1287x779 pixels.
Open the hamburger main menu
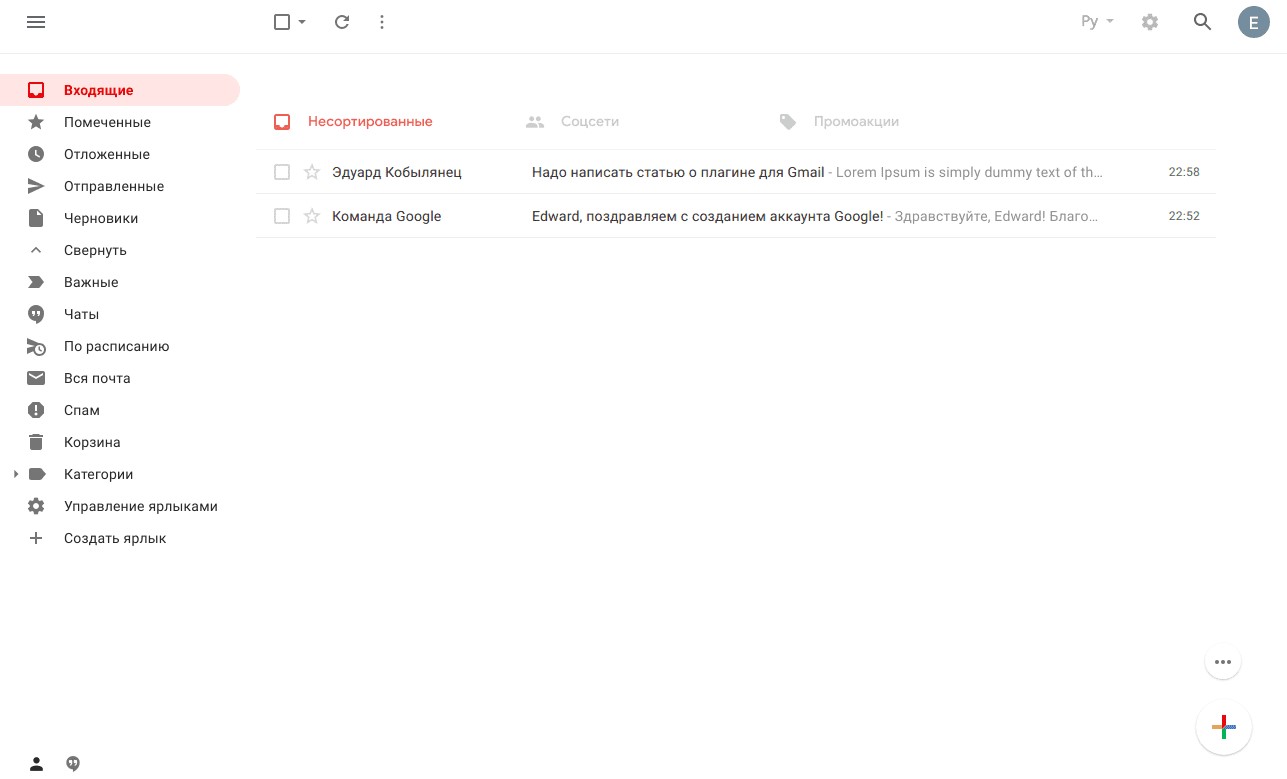[x=36, y=22]
